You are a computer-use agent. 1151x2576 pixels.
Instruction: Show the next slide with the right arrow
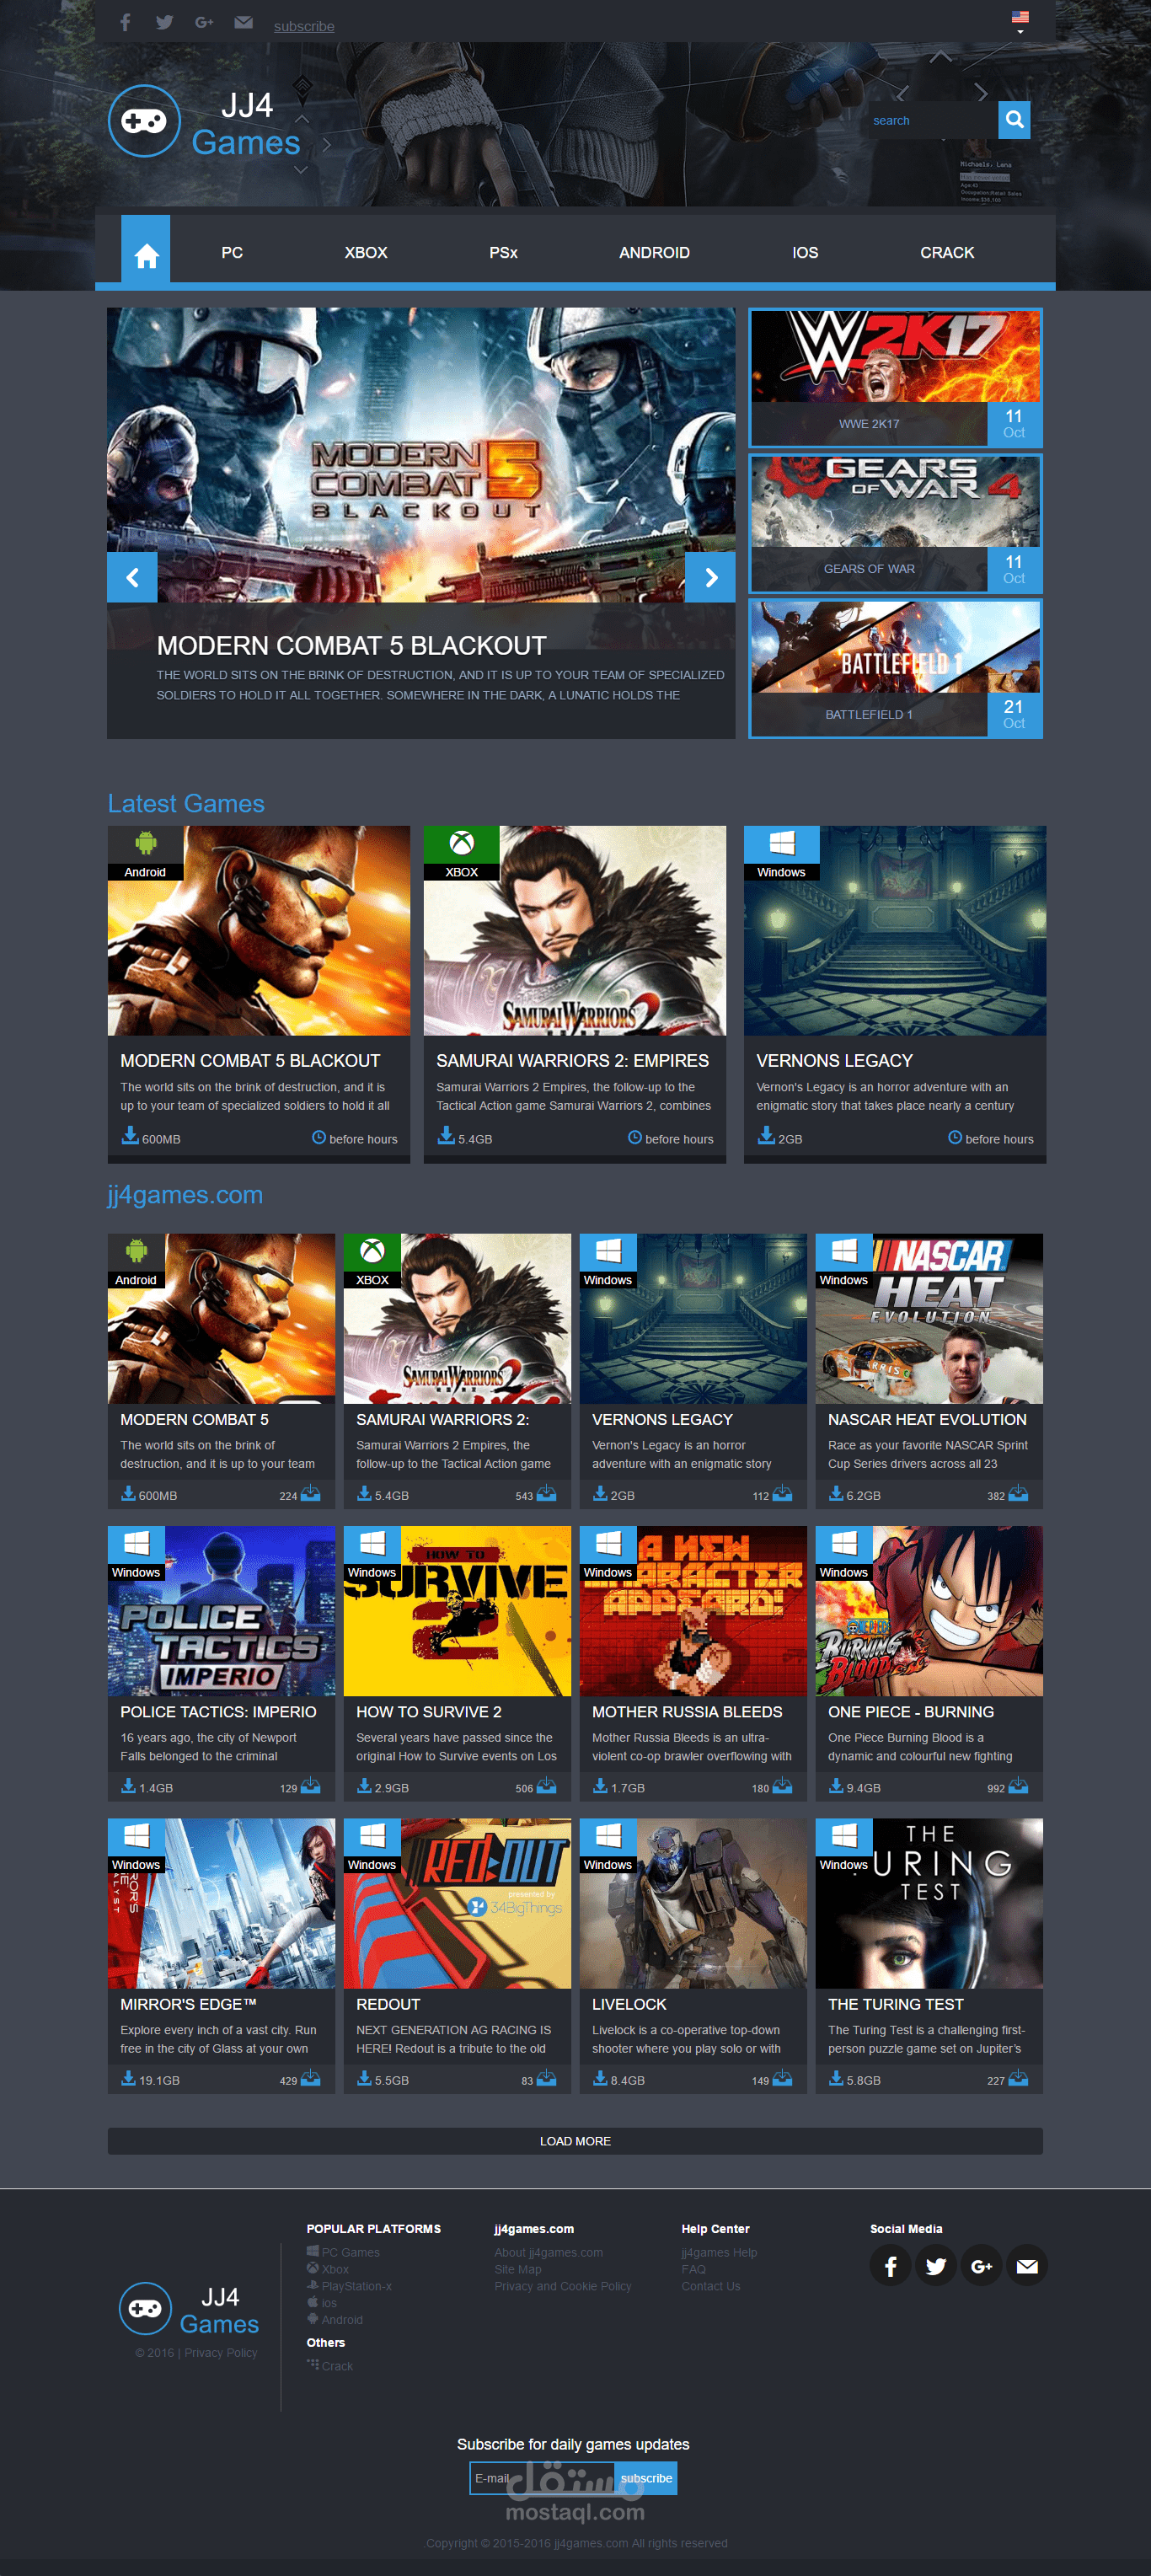click(x=711, y=577)
